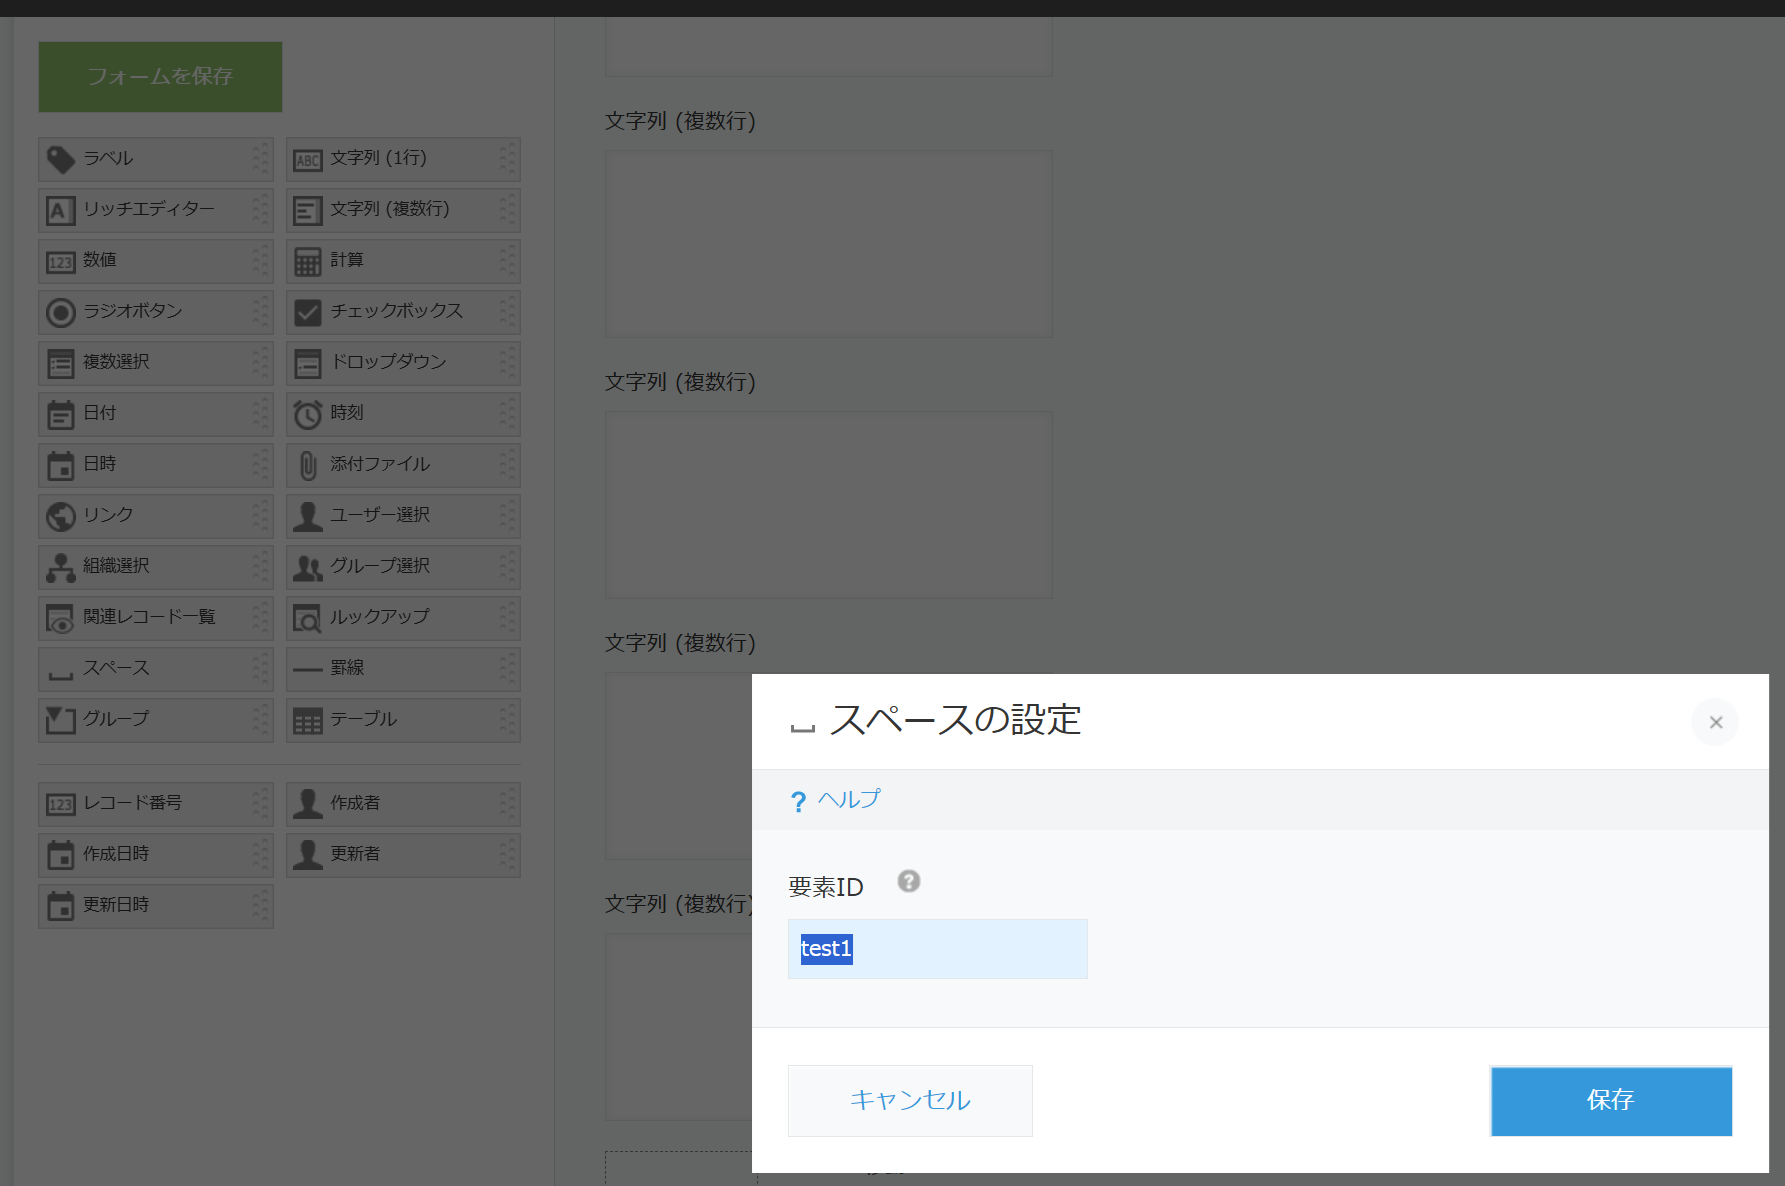This screenshot has width=1785, height=1186.
Task: Click the 要素ID text input field
Action: (x=937, y=949)
